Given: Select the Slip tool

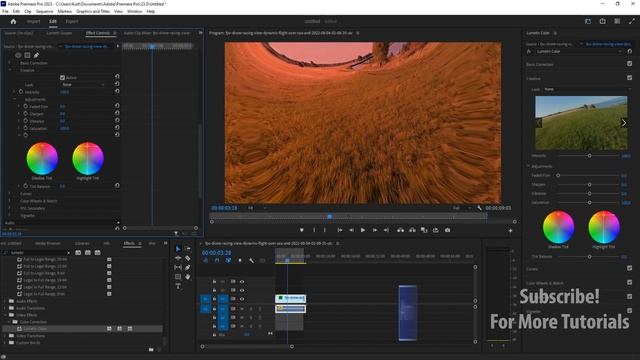Looking at the screenshot, I should click(178, 267).
